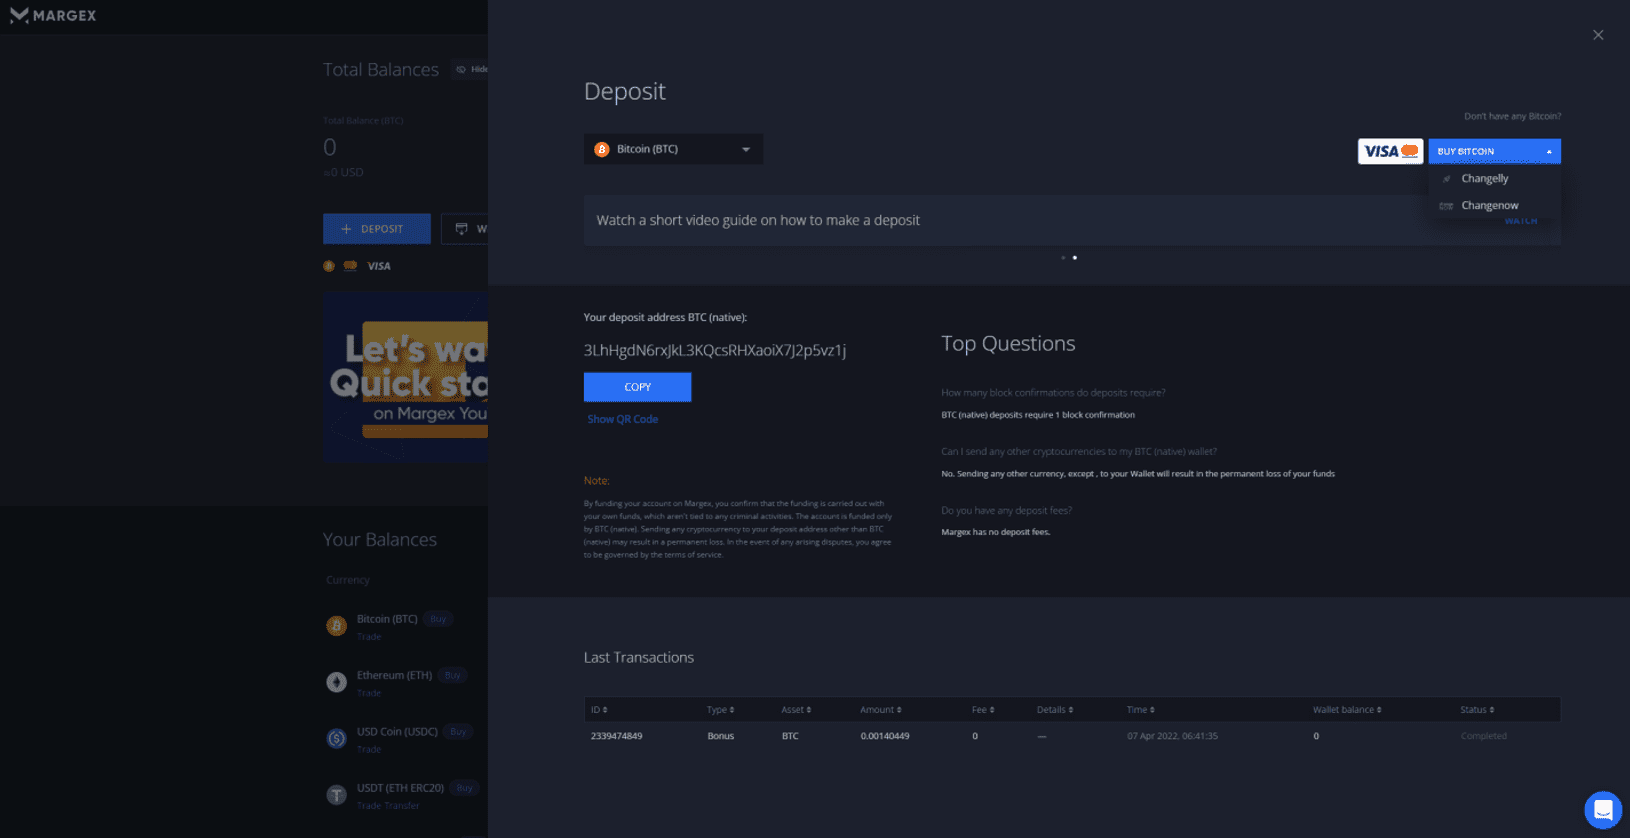Click the Don't have any Bitcoin? text
Image resolution: width=1630 pixels, height=838 pixels.
point(1512,117)
